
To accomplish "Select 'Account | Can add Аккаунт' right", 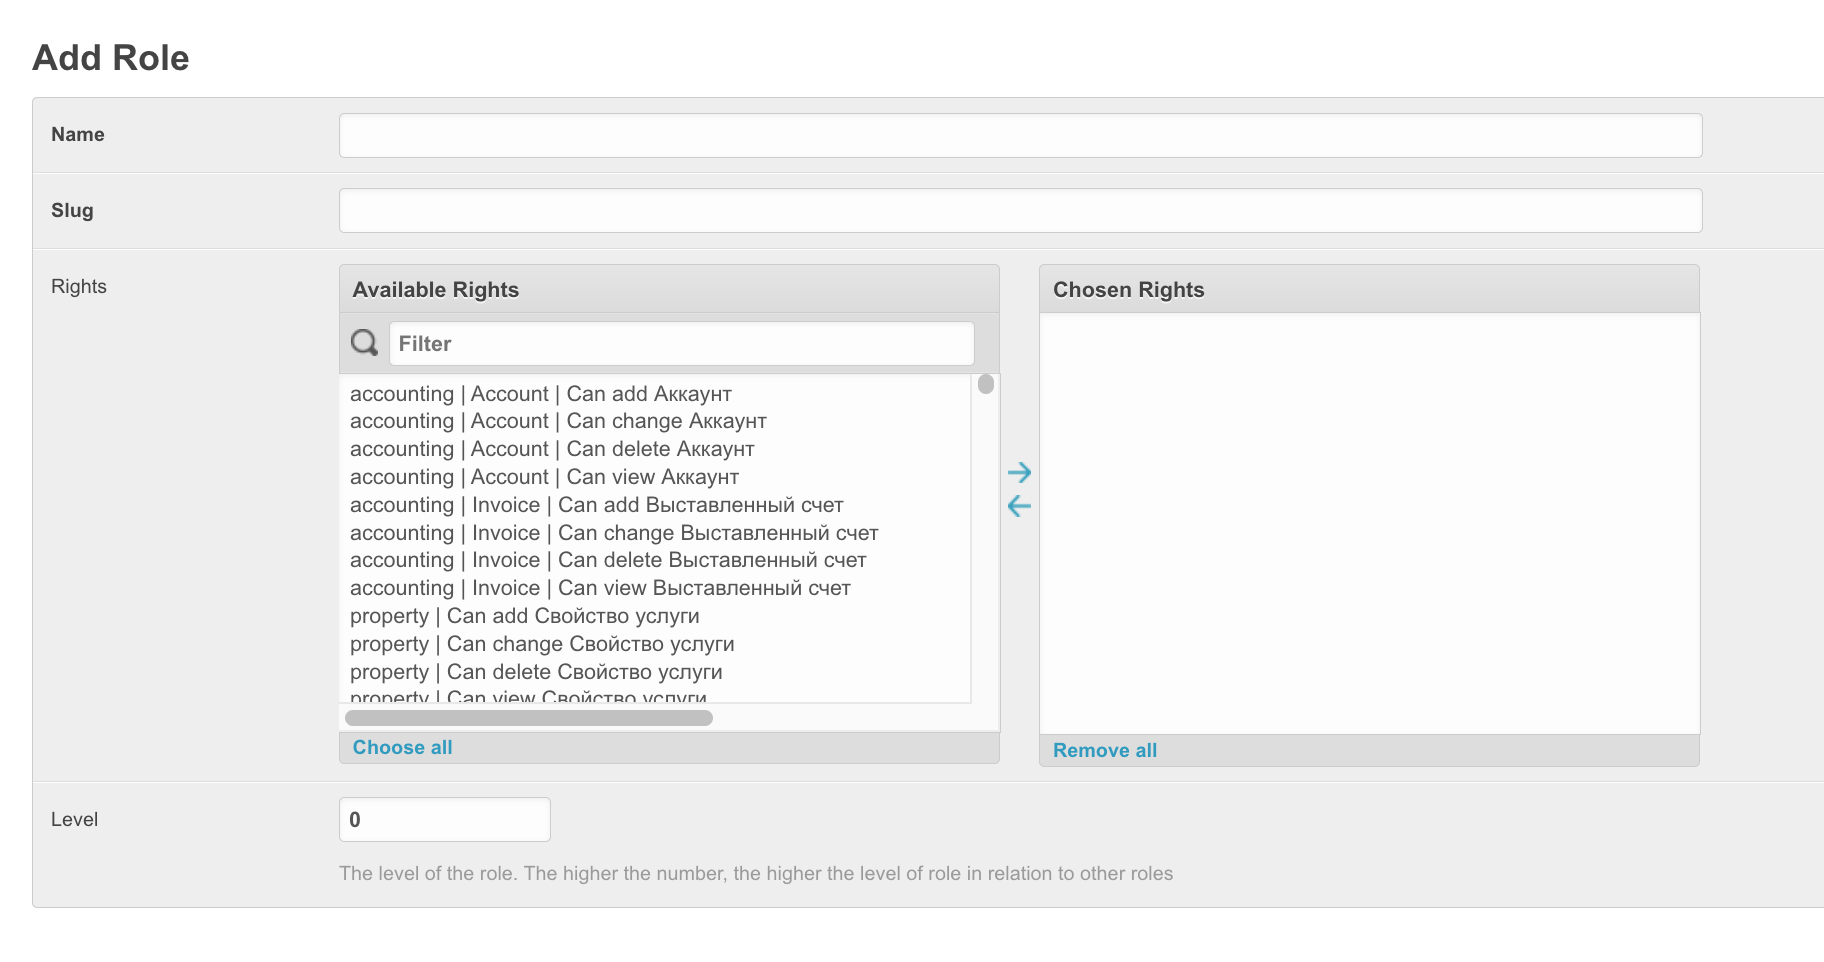I will (541, 394).
